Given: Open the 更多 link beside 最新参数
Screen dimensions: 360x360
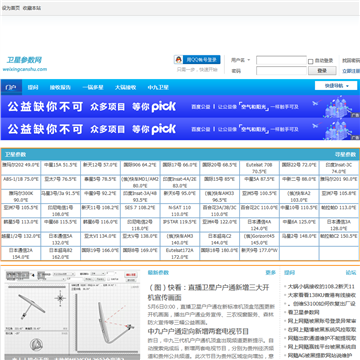Looking at the screenshot, I should click(x=270, y=273).
